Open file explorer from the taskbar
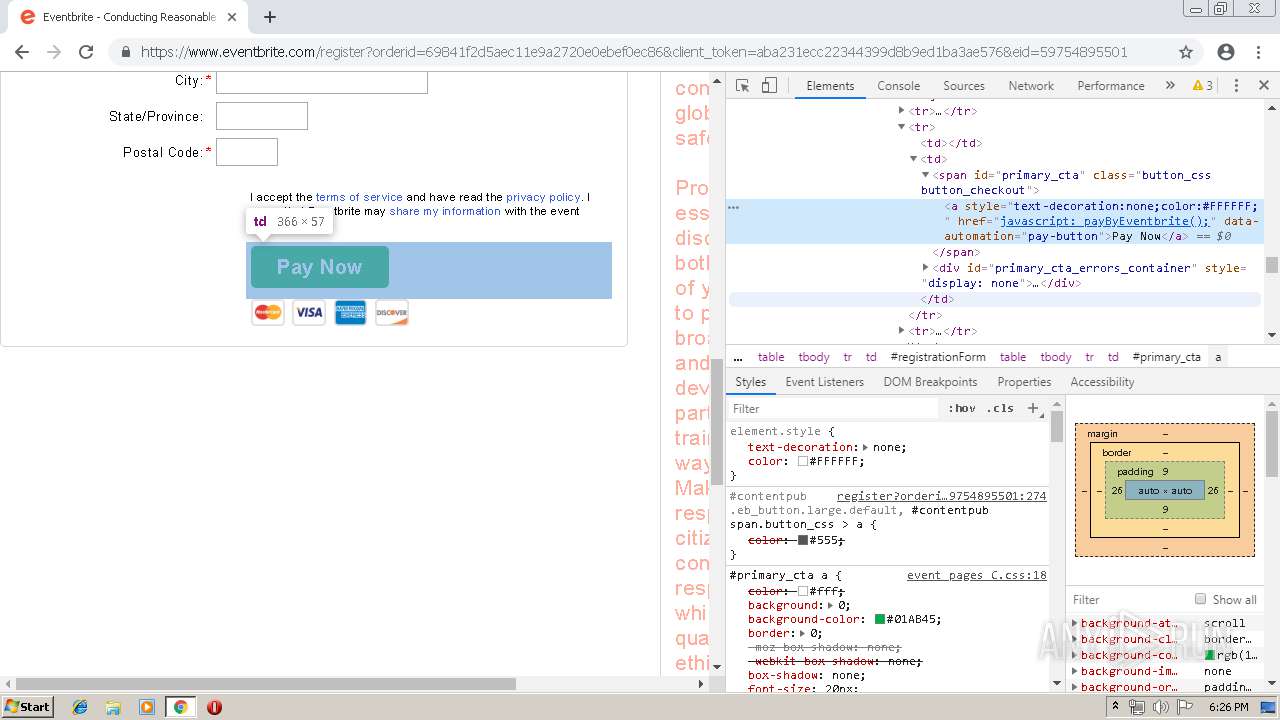 (113, 707)
